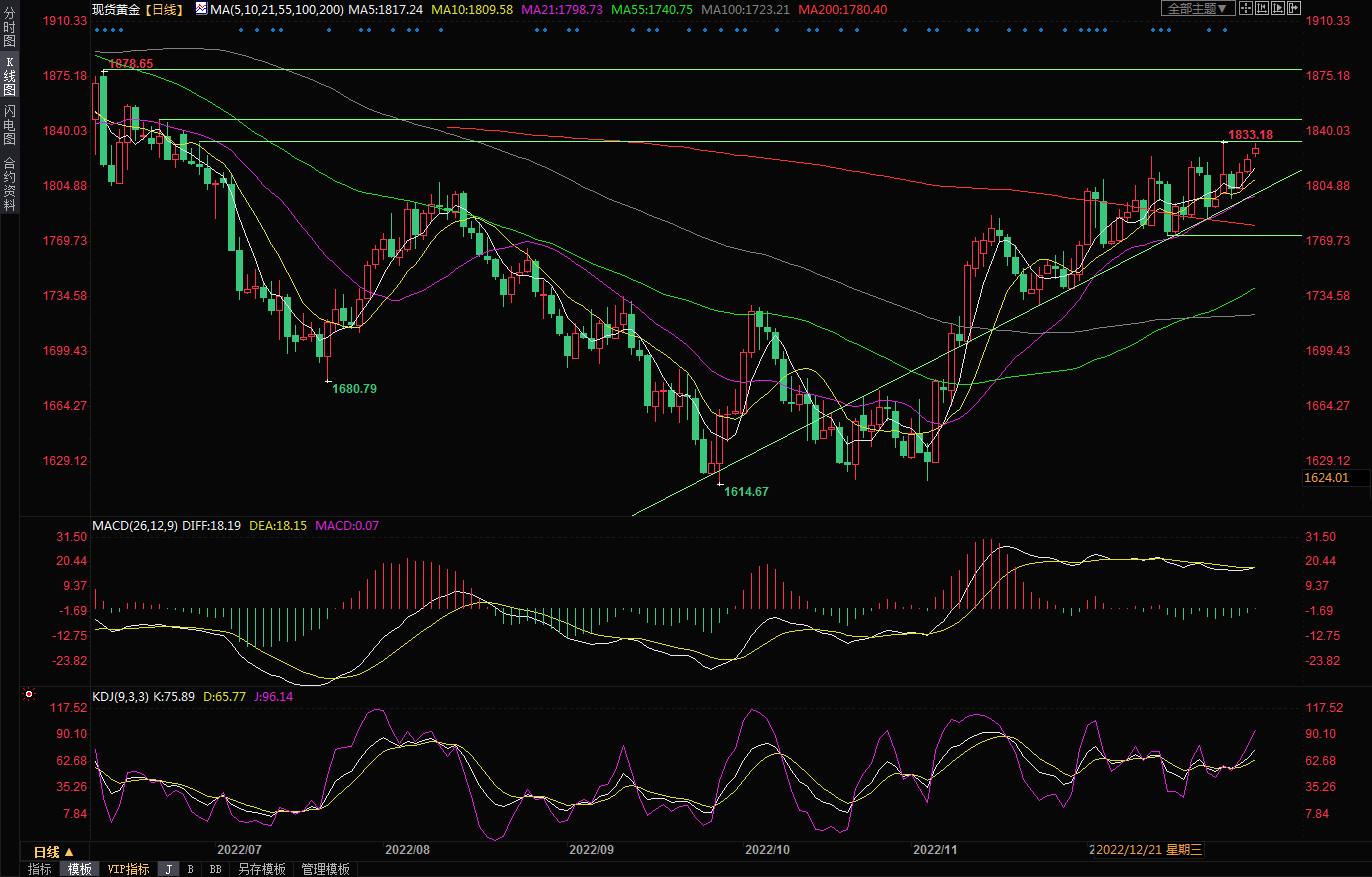Switch to the 闪电图 tab
The height and width of the screenshot is (877, 1372).
tap(9, 124)
